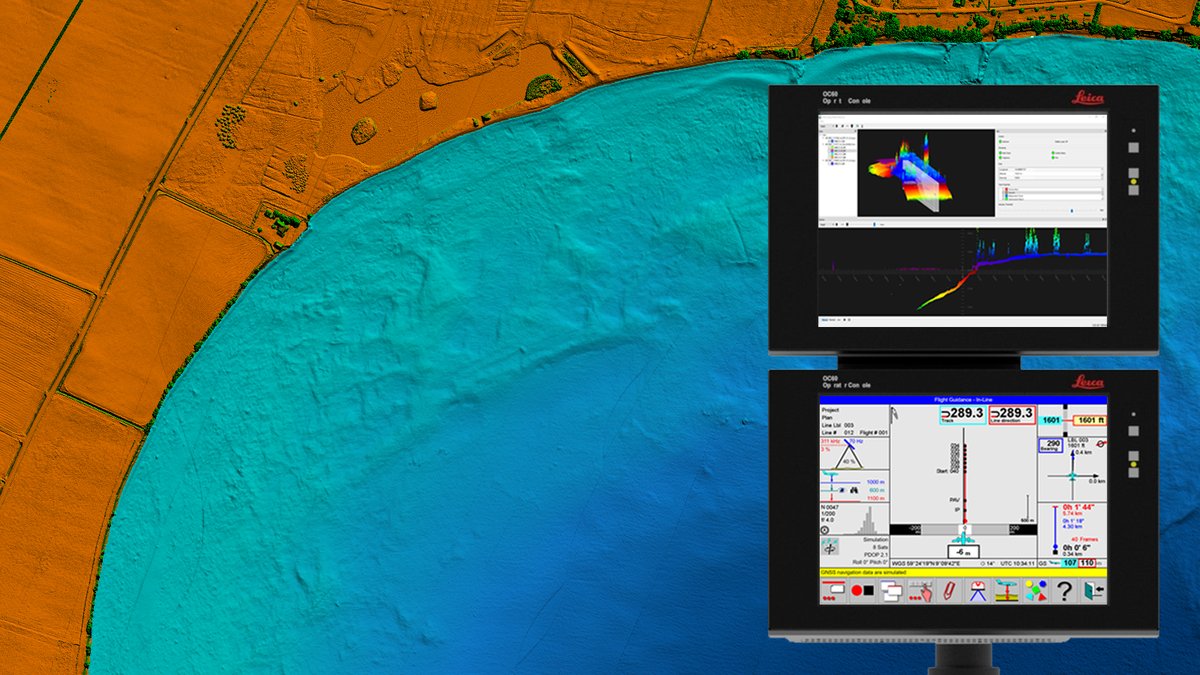Viewport: 1200px width, 675px height.
Task: Click the Leica logo on upper console
Action: (1088, 98)
